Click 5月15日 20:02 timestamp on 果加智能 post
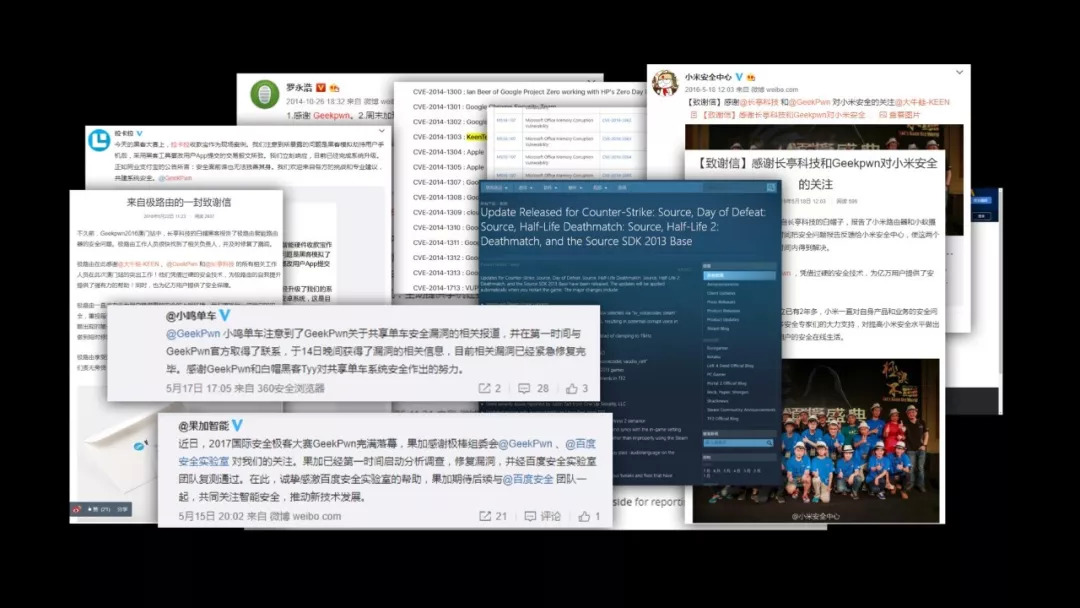The image size is (1080, 608). [x=211, y=516]
